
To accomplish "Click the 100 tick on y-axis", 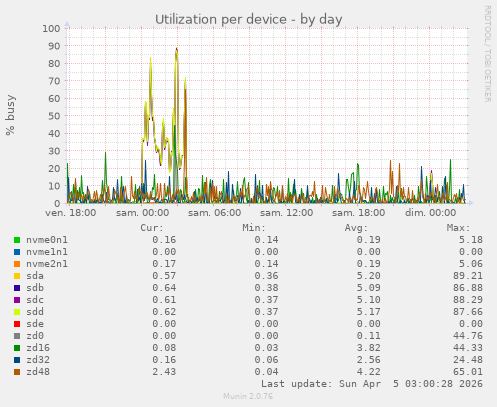I will pyautogui.click(x=51, y=28).
